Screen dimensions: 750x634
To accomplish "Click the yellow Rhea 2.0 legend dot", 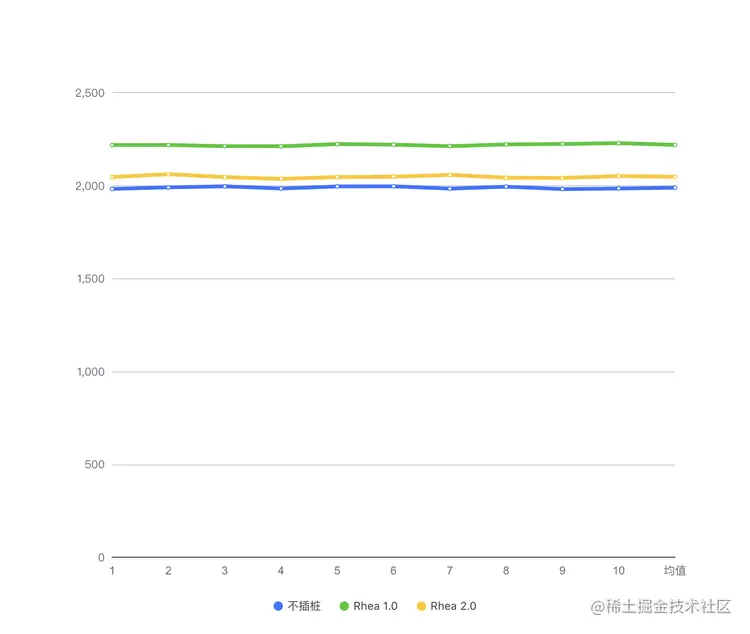I will 421,606.
